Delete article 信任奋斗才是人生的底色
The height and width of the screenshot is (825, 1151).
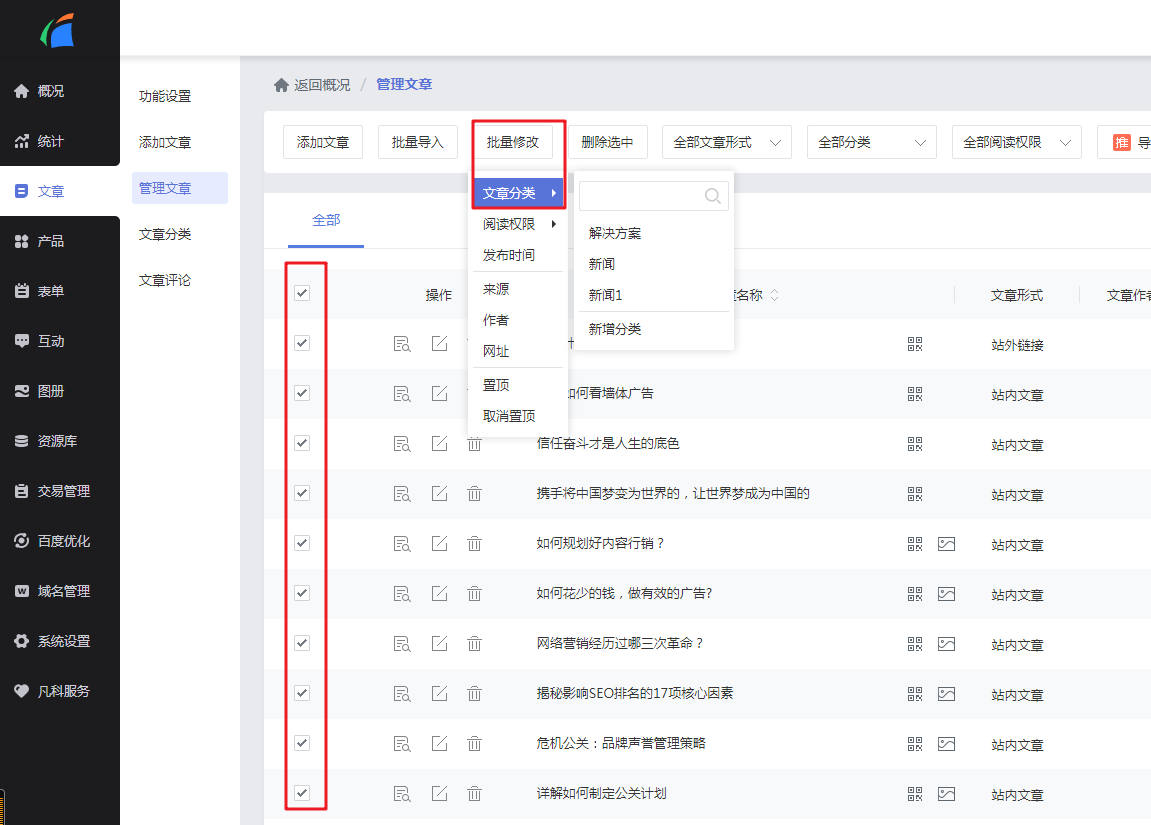click(474, 443)
